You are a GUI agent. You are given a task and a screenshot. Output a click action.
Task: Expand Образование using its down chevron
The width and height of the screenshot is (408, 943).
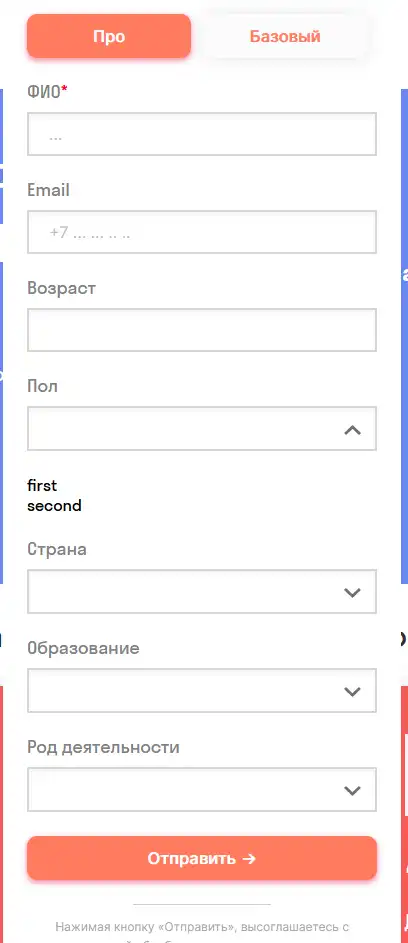coord(352,692)
